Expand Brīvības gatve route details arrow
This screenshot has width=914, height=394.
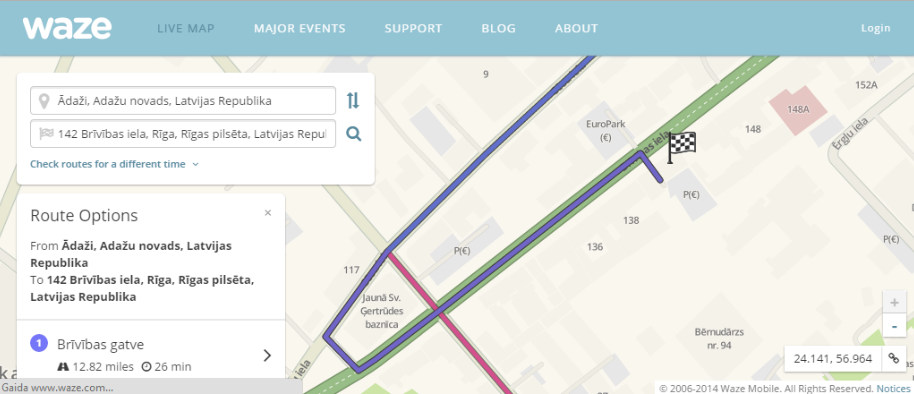(x=267, y=355)
